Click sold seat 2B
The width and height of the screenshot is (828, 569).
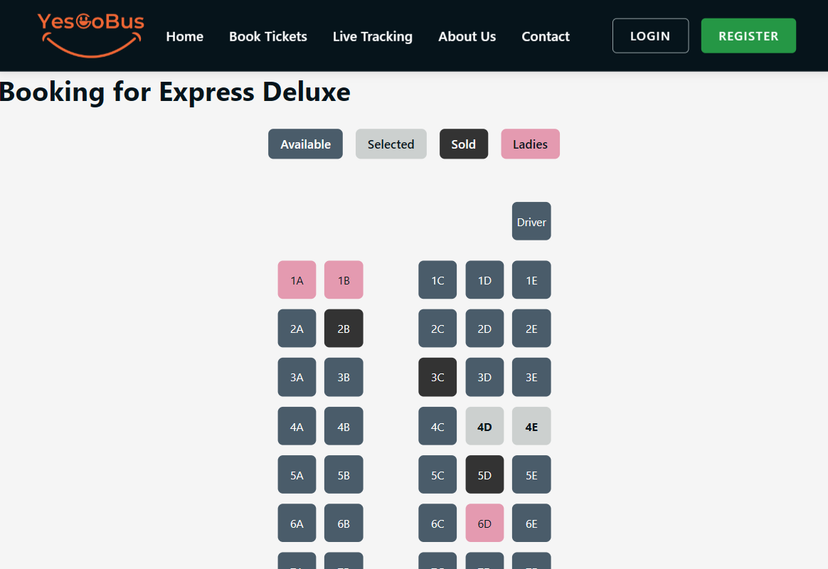coord(344,328)
